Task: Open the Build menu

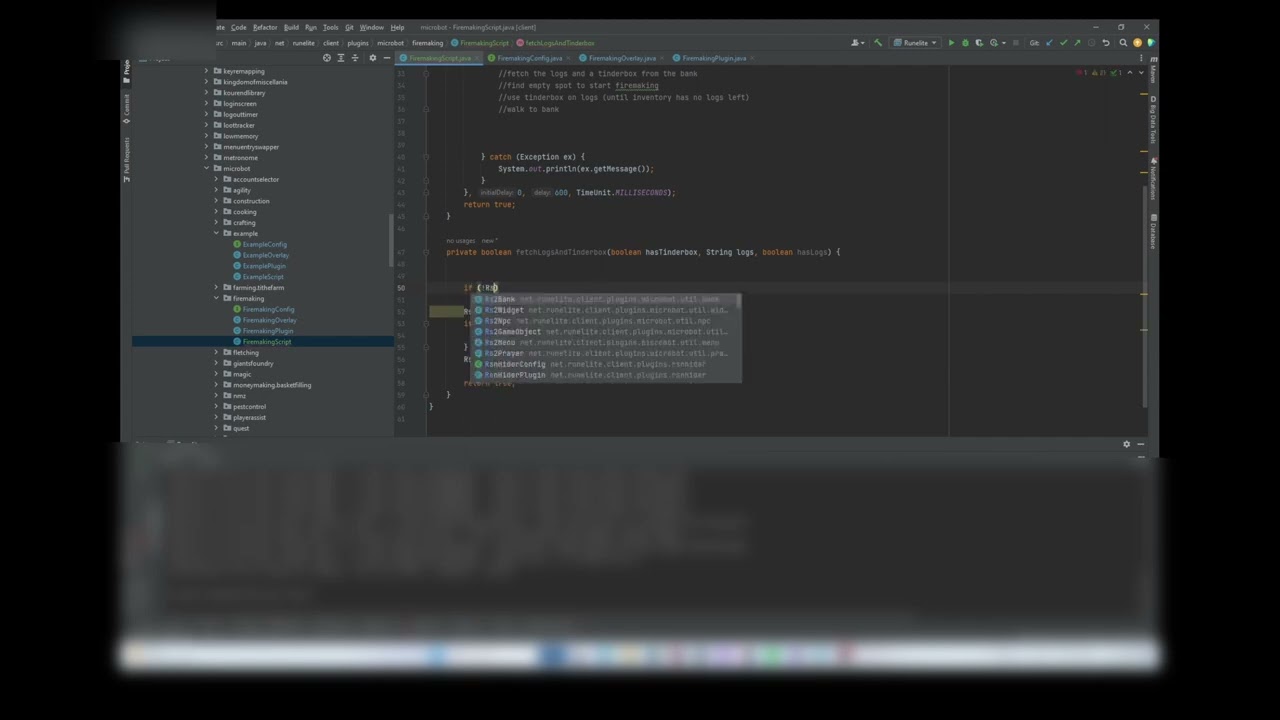Action: (291, 27)
